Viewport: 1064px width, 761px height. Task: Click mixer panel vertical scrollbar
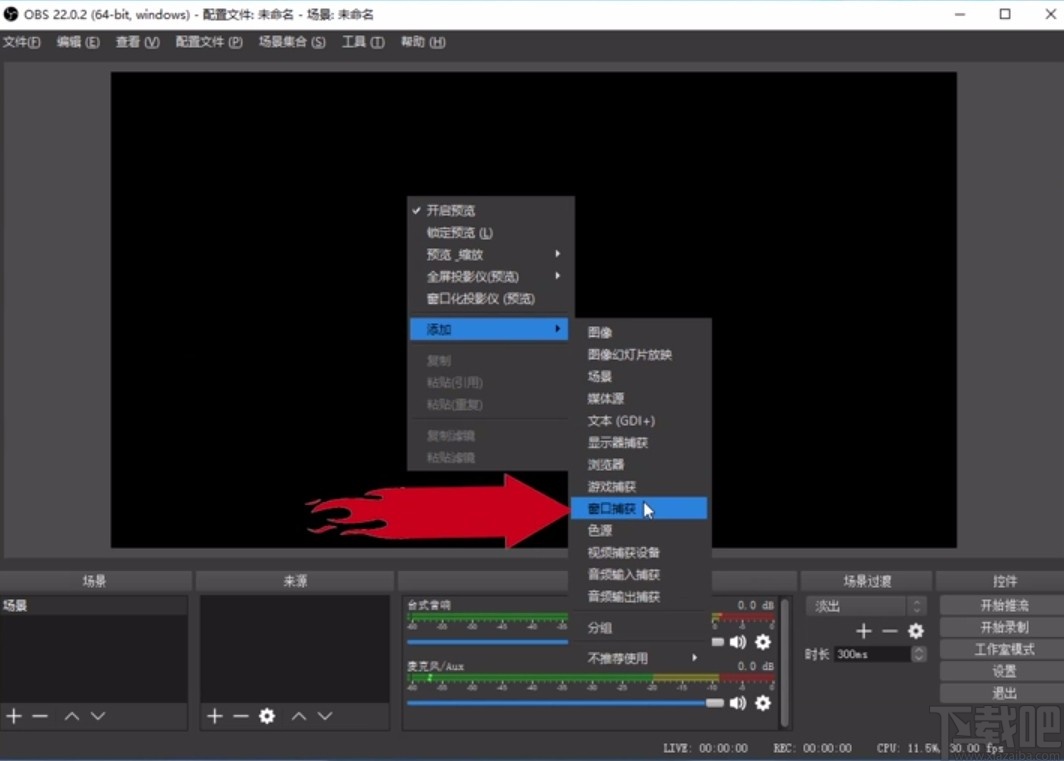[x=784, y=662]
